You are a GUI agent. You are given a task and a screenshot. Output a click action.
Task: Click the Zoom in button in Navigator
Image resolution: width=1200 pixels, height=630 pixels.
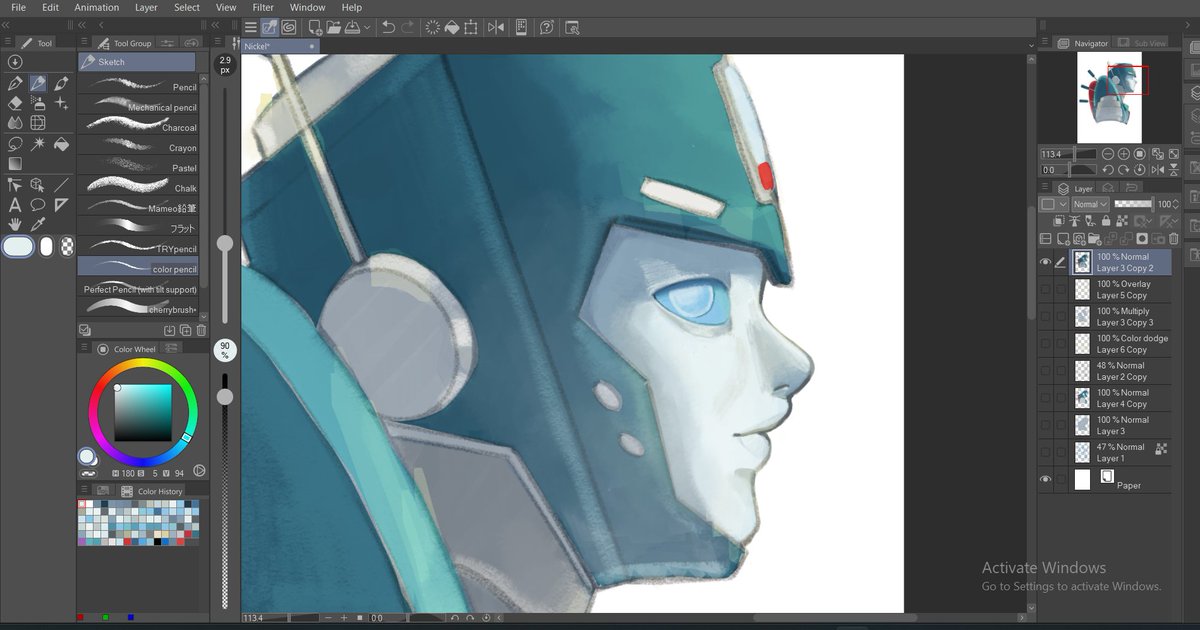(1124, 154)
